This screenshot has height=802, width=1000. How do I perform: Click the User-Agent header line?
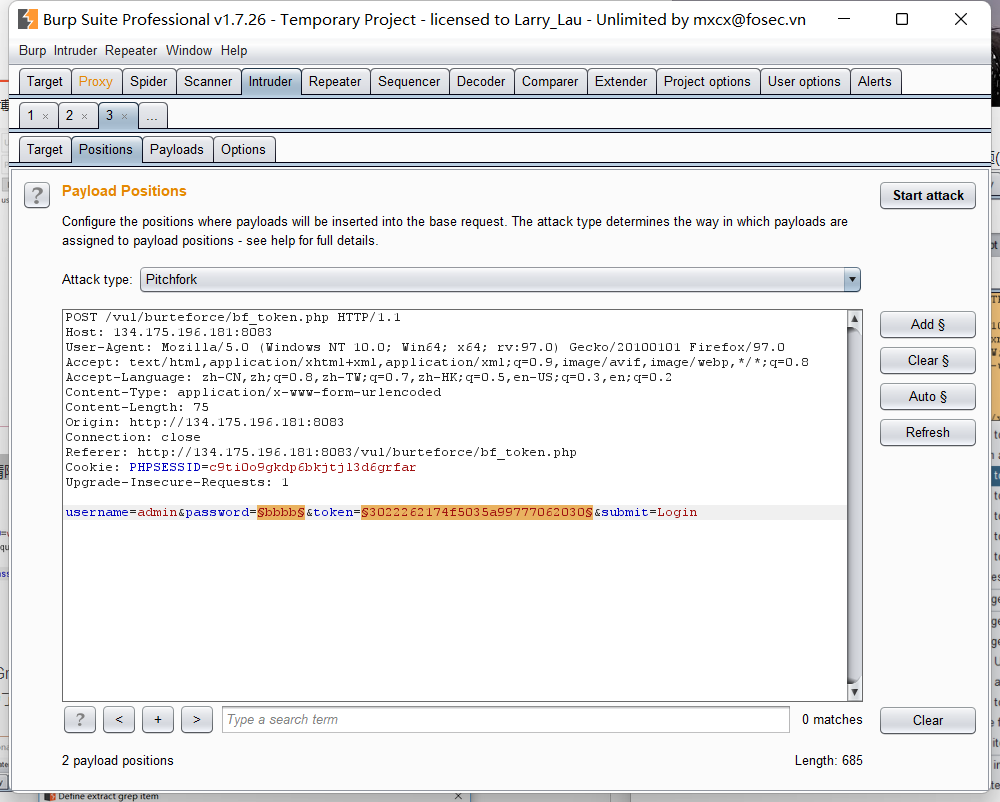[x=425, y=347]
